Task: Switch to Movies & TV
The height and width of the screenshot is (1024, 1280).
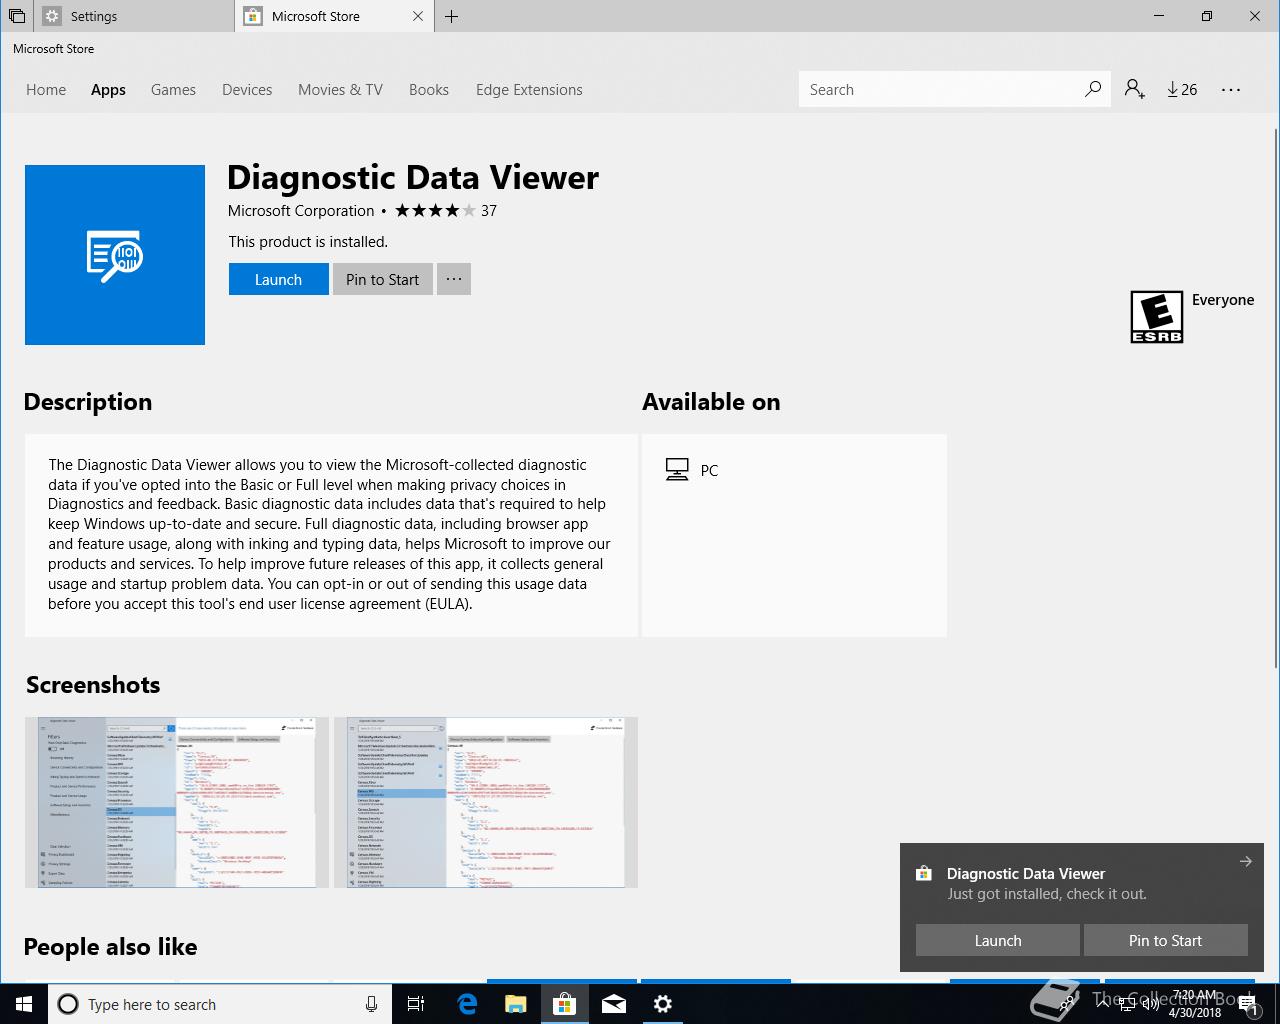Action: (340, 89)
